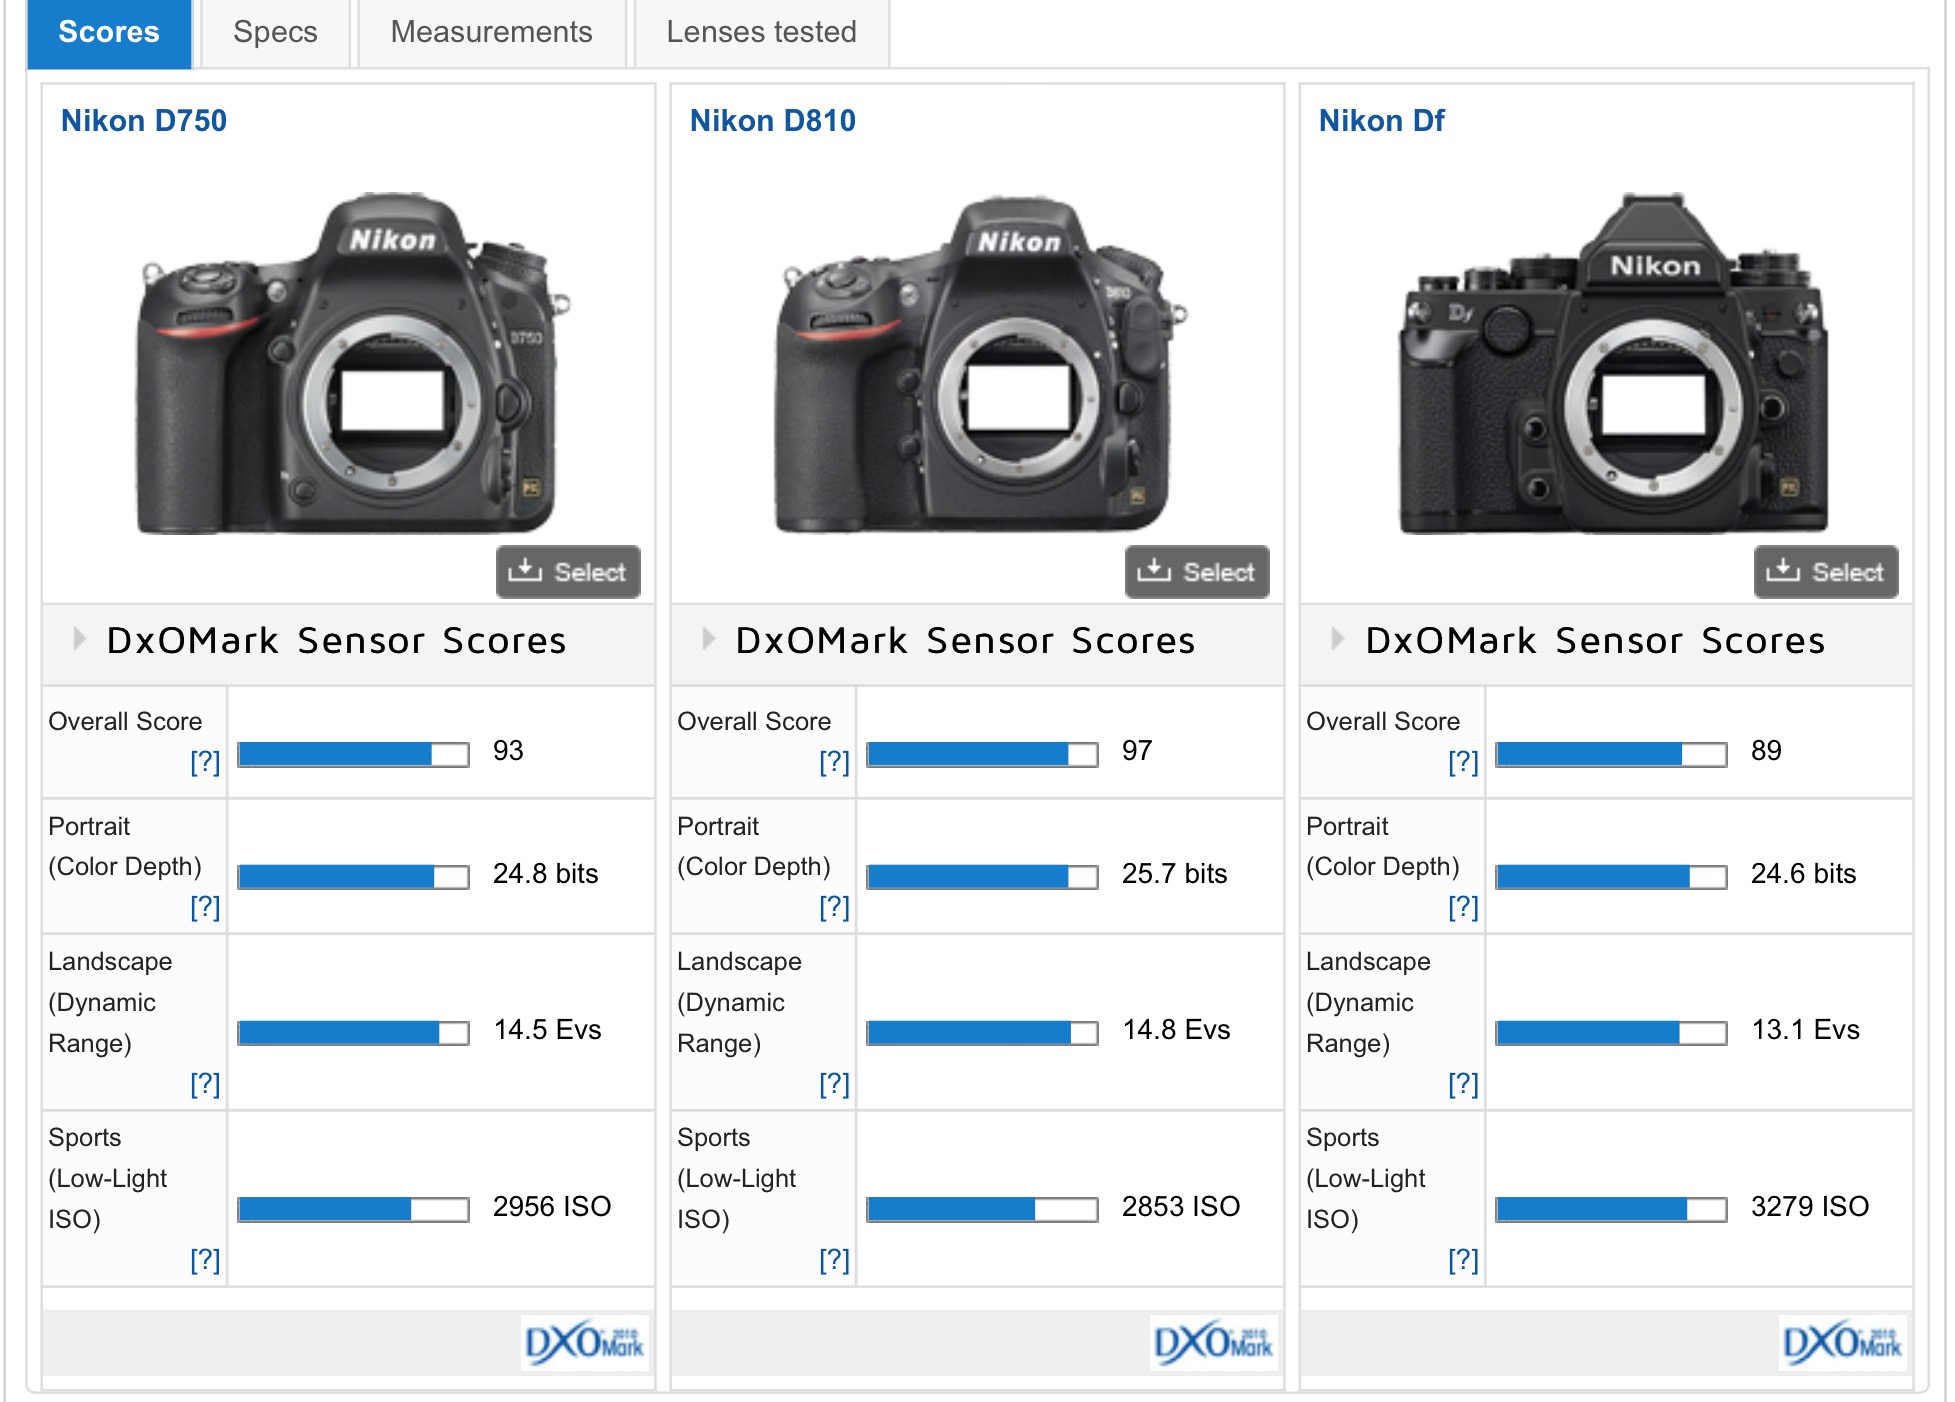This screenshot has width=1955, height=1402.
Task: Open the Measurements tab
Action: (x=491, y=32)
